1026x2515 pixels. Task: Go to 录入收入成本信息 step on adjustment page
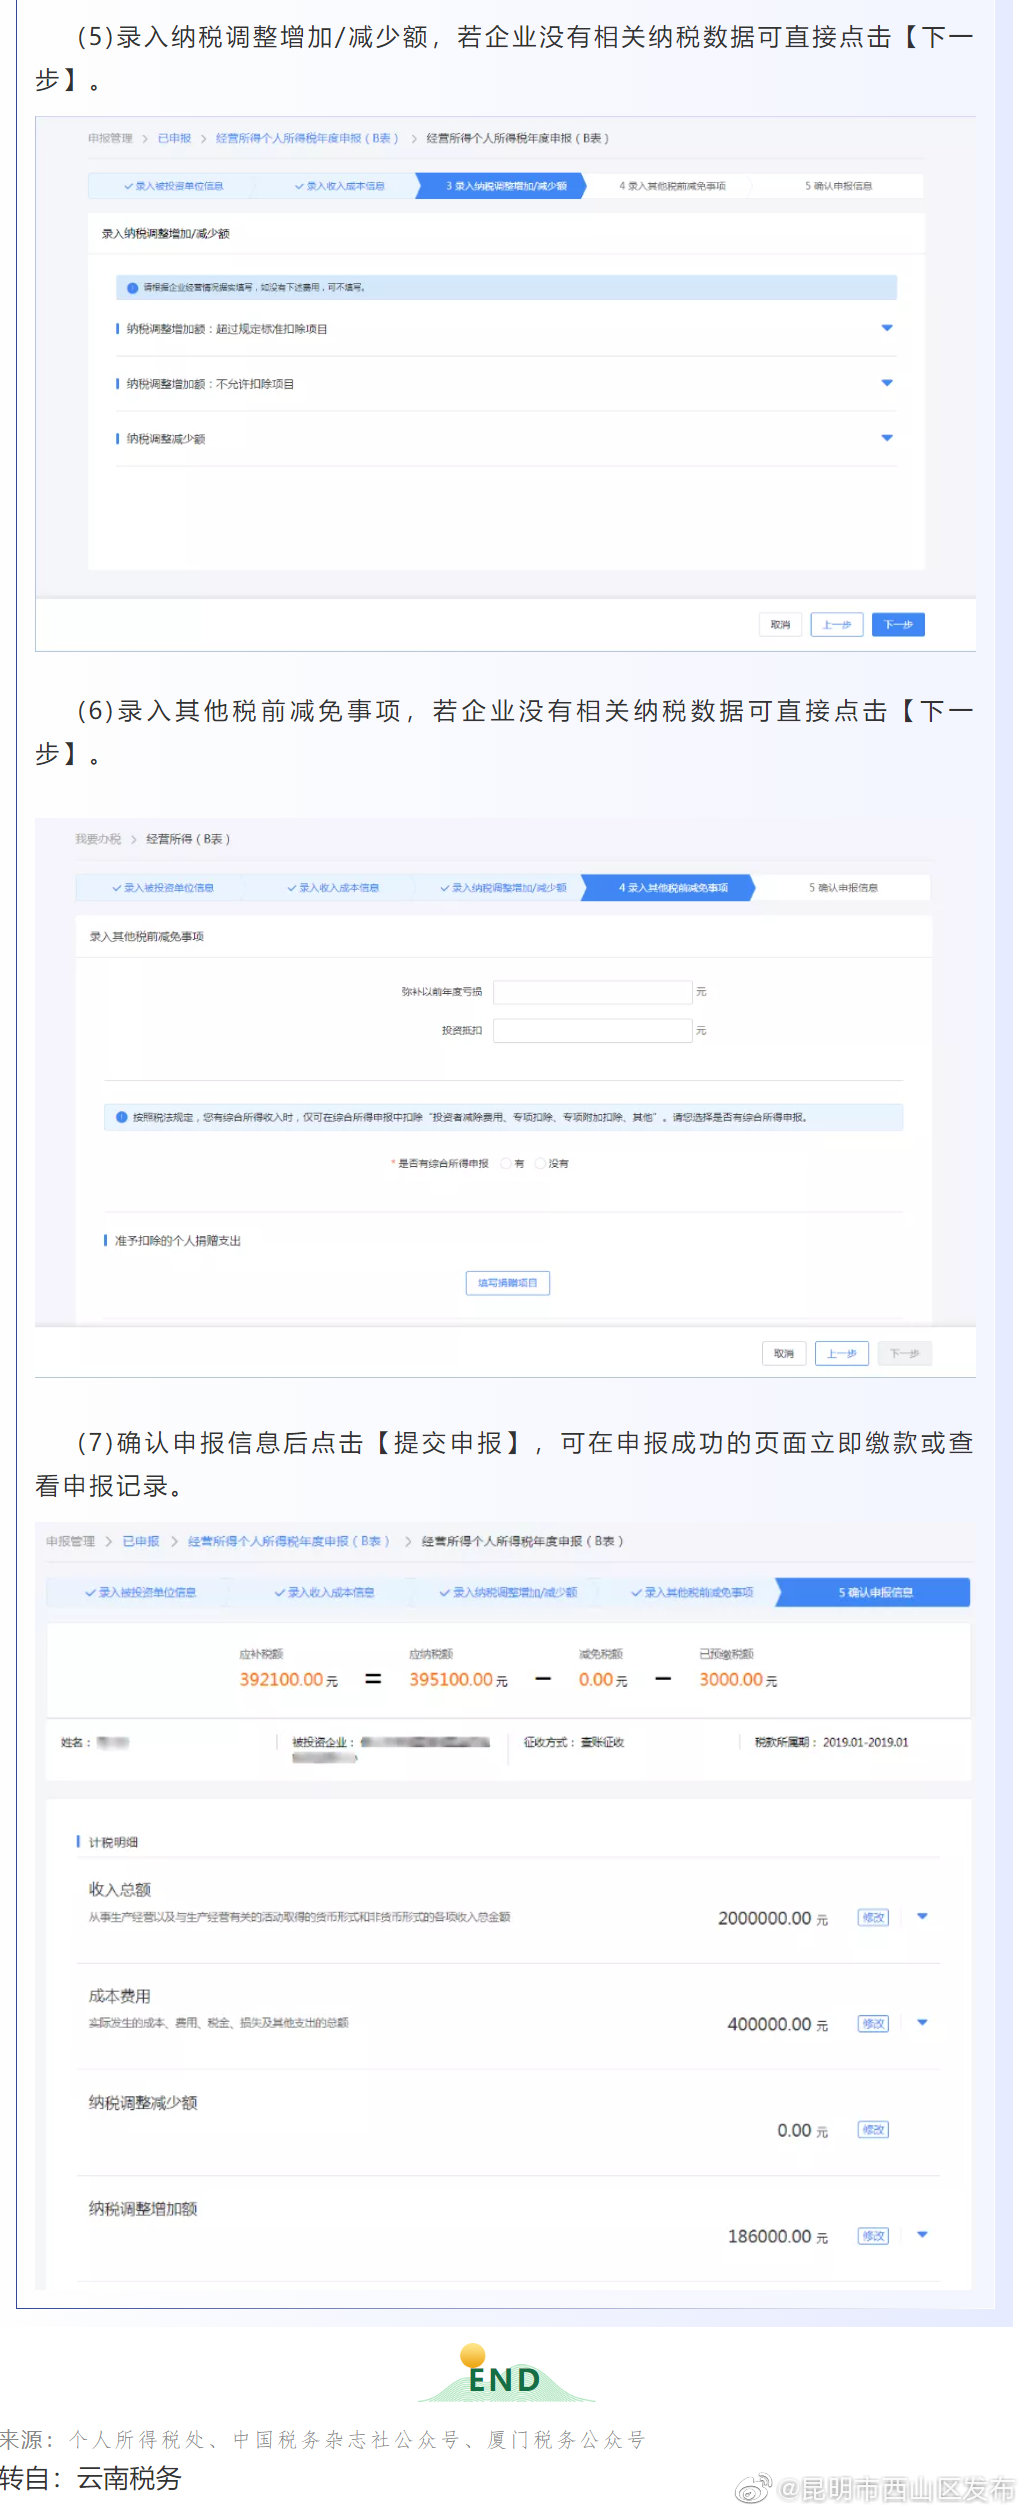339,186
